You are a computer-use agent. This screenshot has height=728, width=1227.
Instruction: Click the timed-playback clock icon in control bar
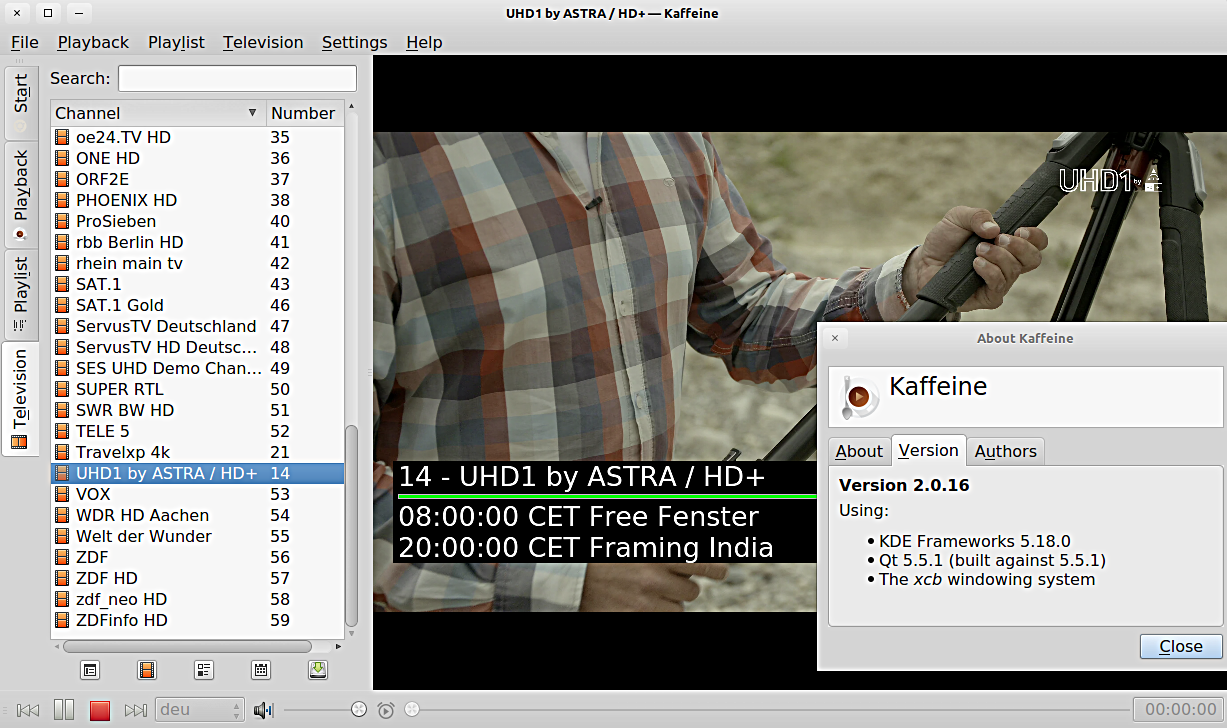tap(386, 710)
